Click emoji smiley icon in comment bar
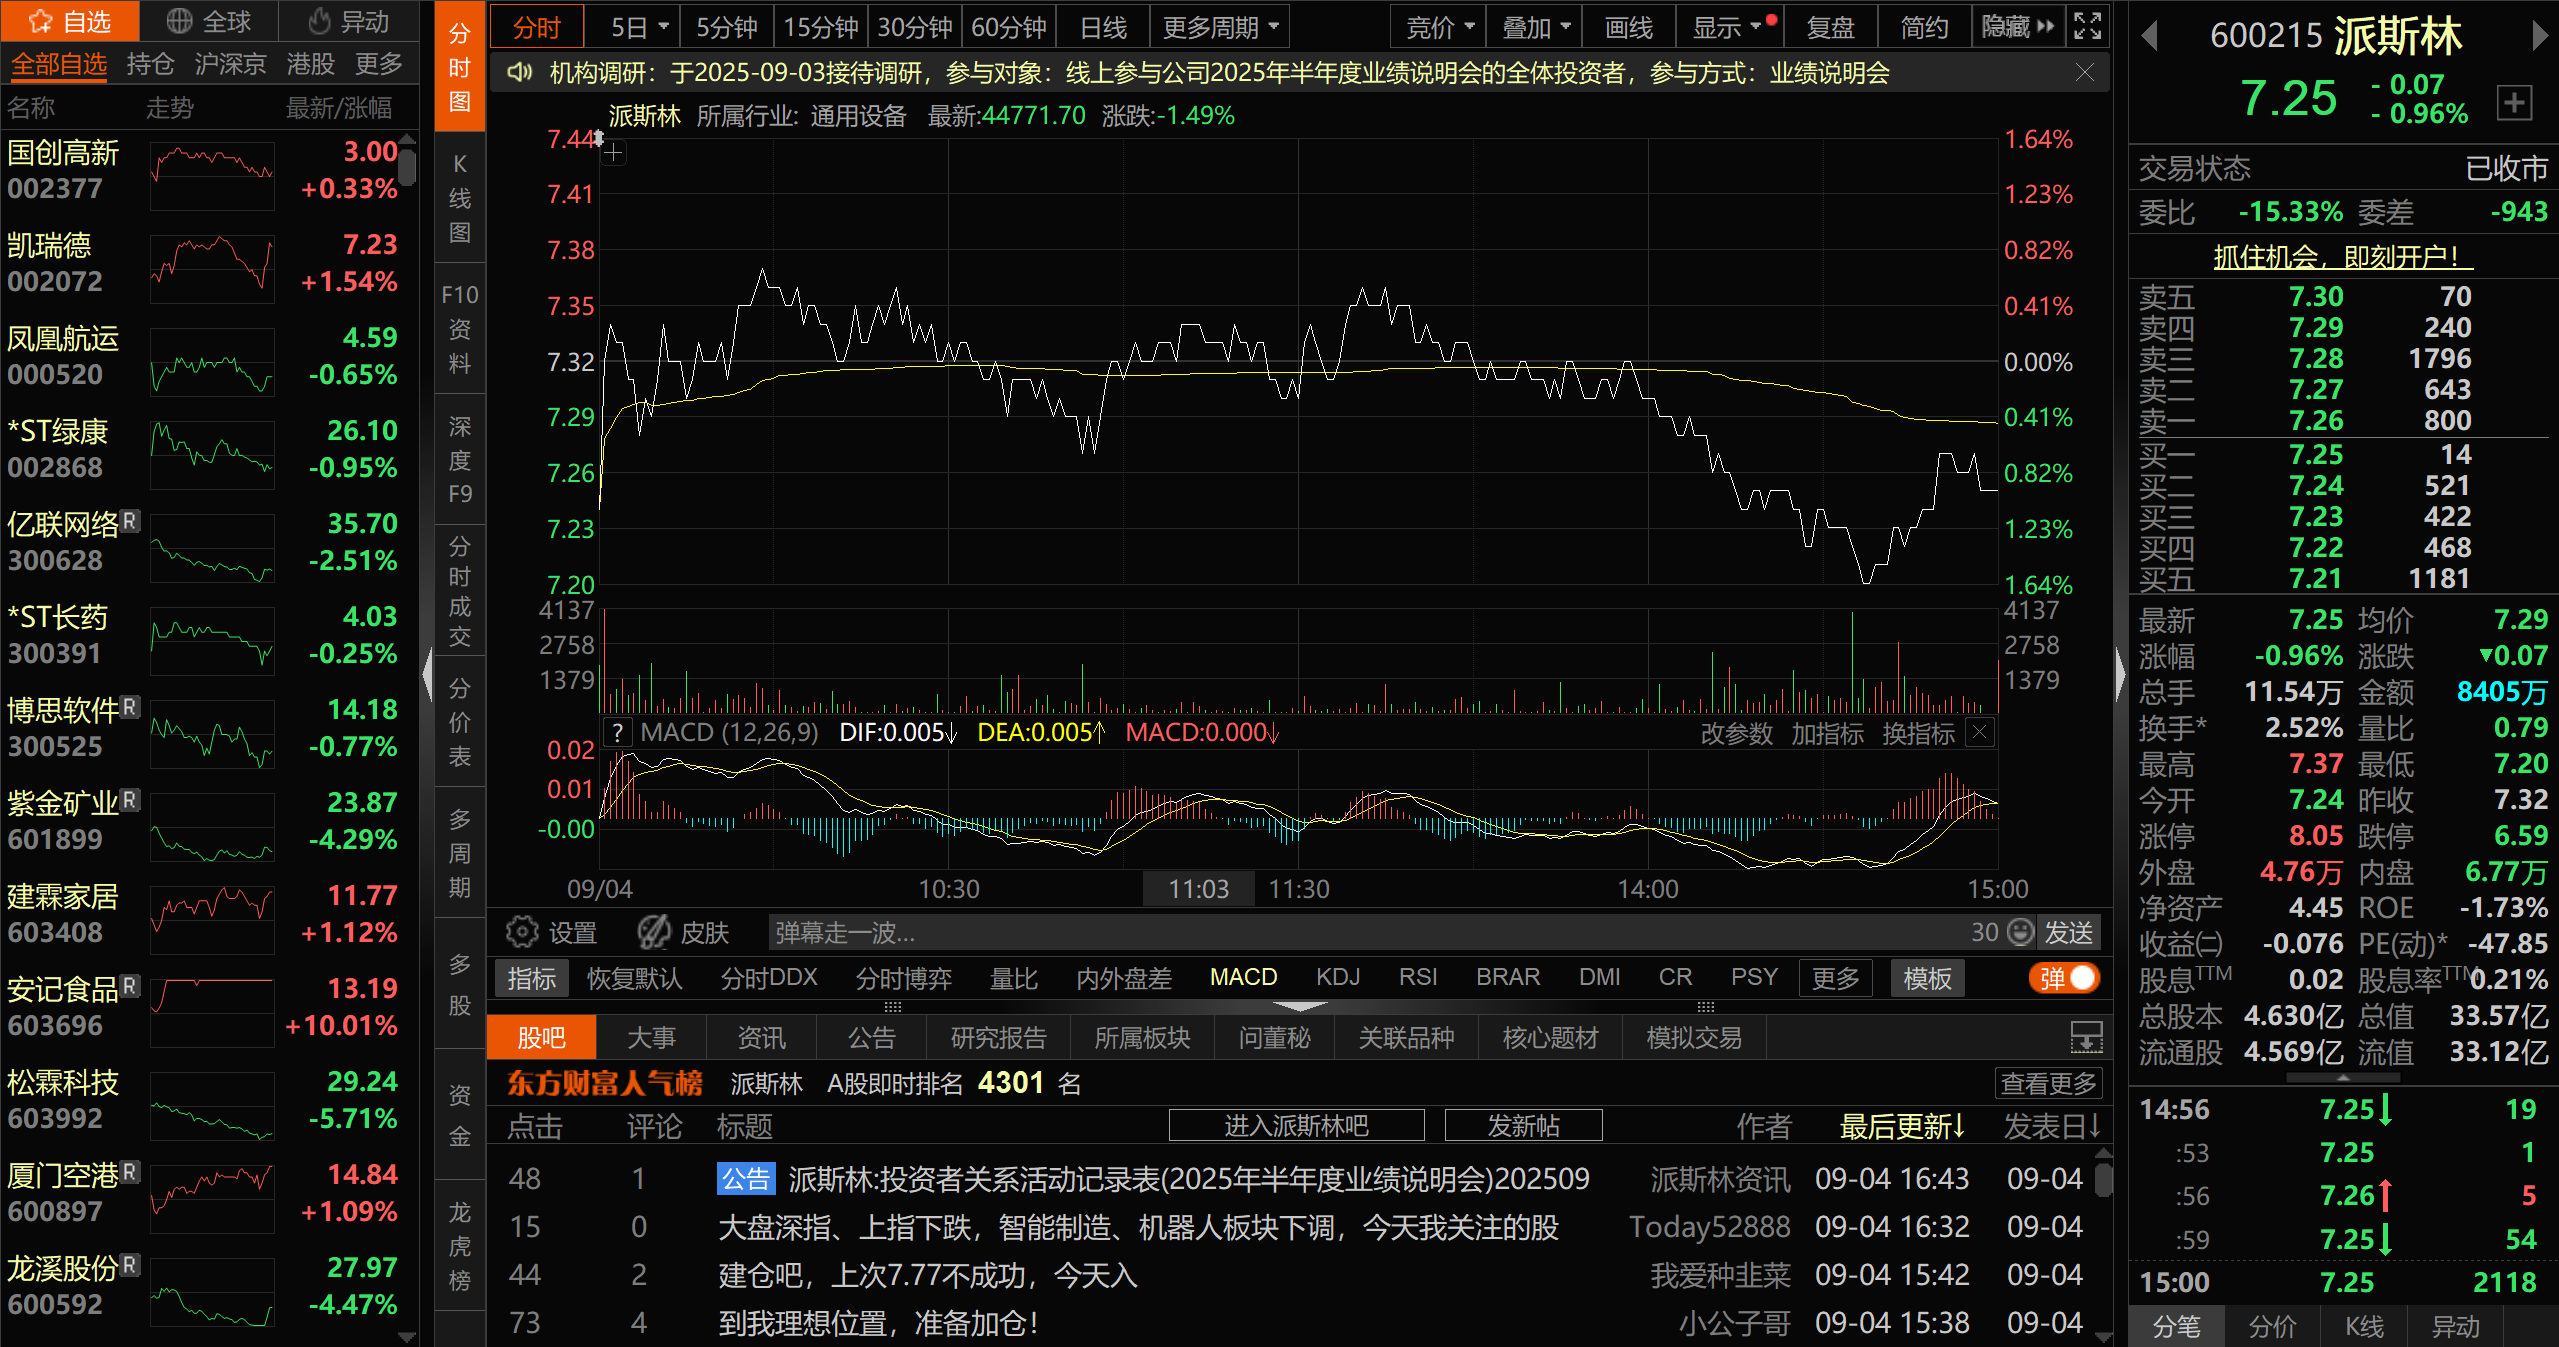This screenshot has width=2559, height=1347. coord(2021,932)
